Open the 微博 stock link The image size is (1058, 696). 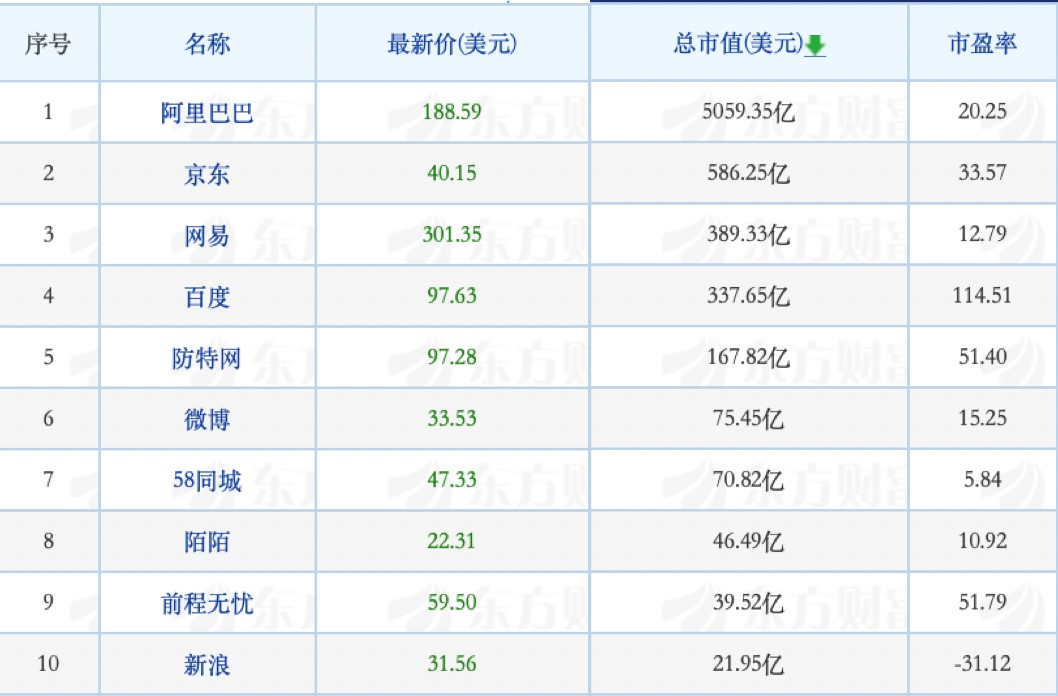point(207,419)
